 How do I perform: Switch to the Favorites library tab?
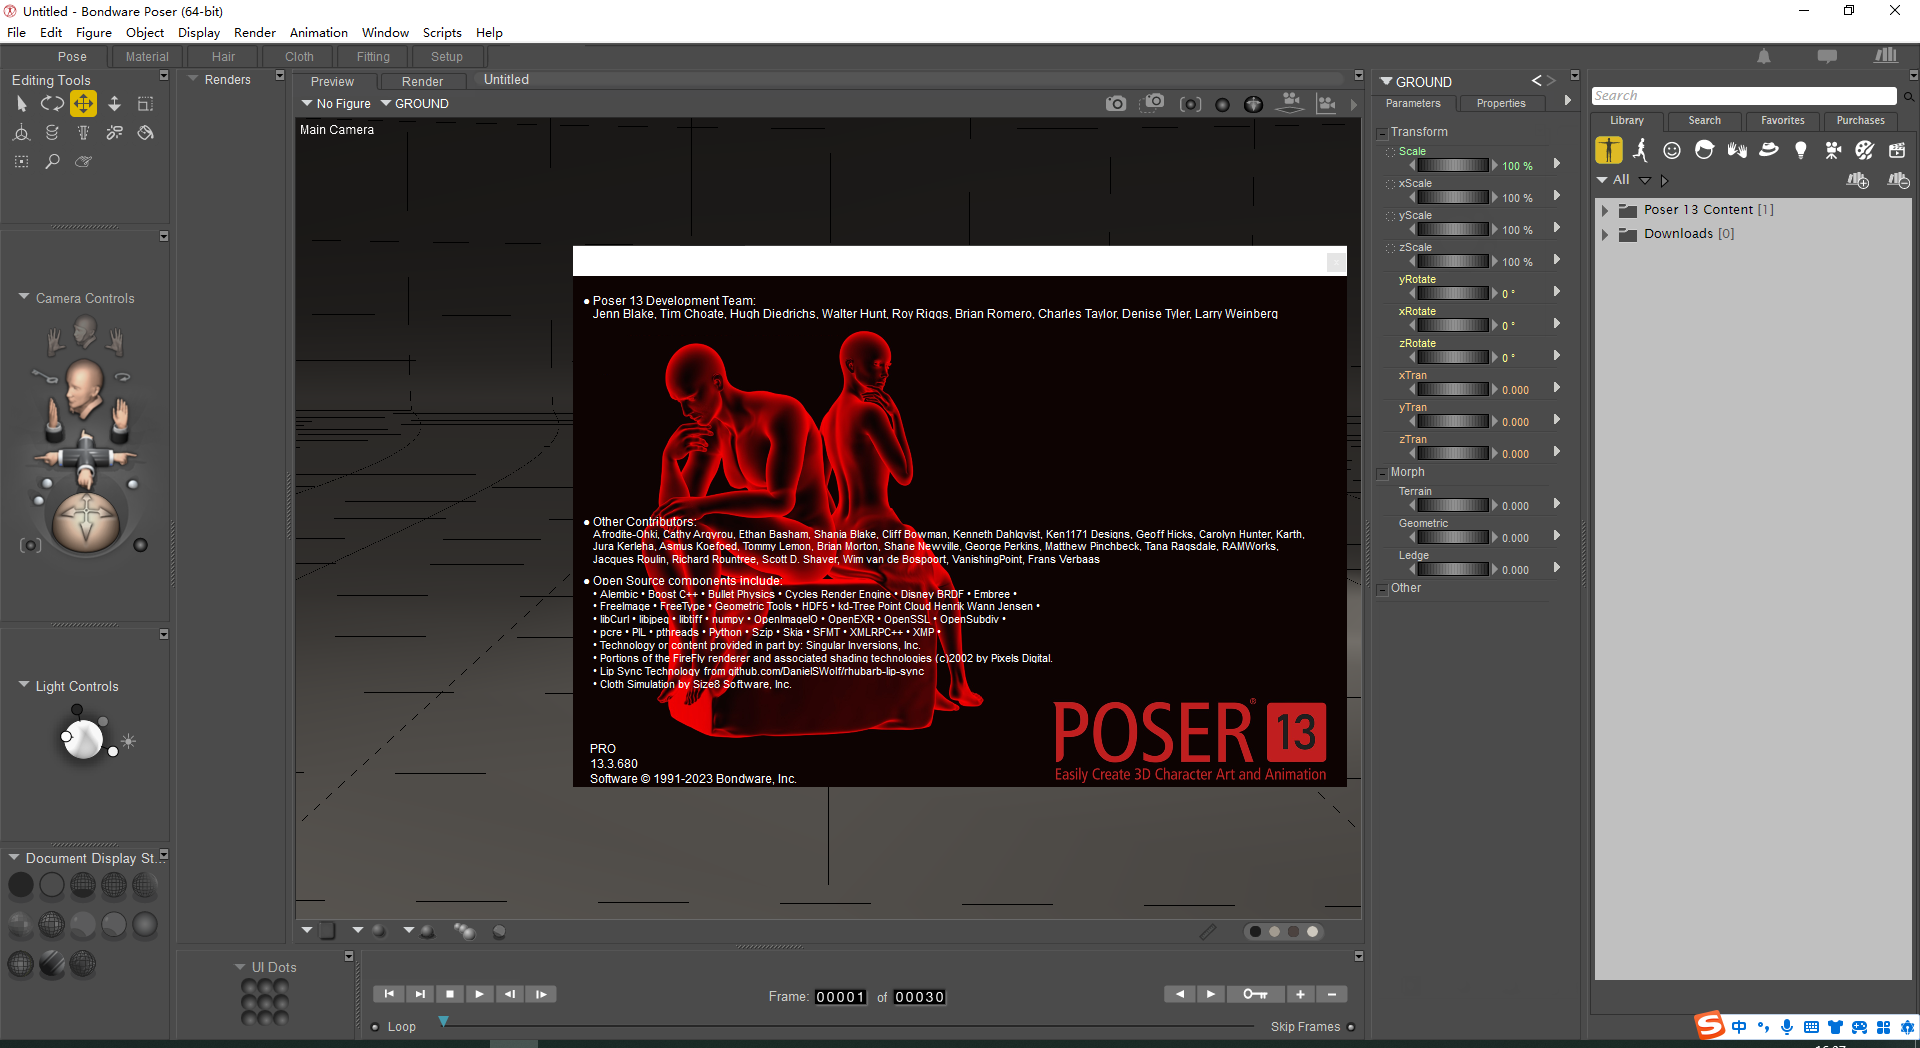point(1783,120)
